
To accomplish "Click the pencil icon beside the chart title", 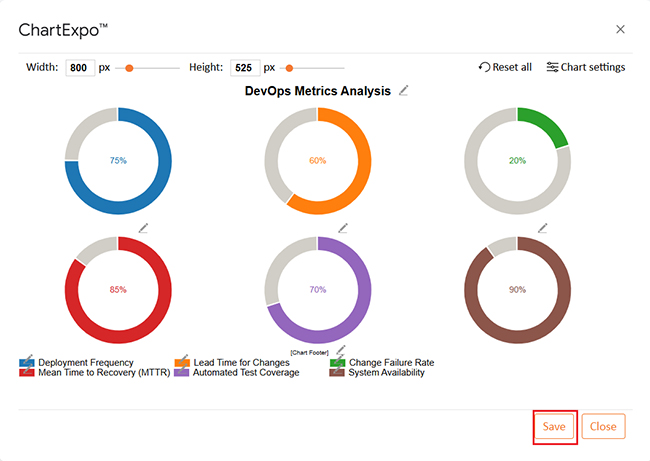I will click(404, 90).
